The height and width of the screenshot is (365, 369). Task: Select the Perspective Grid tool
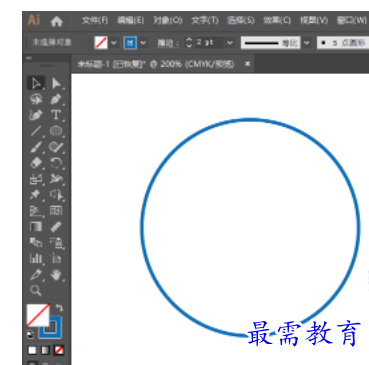click(36, 211)
